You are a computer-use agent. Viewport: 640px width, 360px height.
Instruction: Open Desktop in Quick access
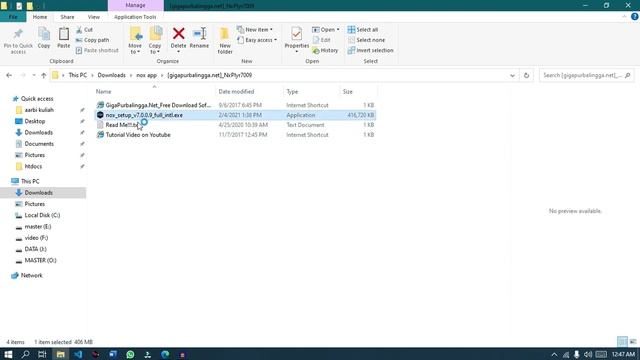tap(35, 121)
